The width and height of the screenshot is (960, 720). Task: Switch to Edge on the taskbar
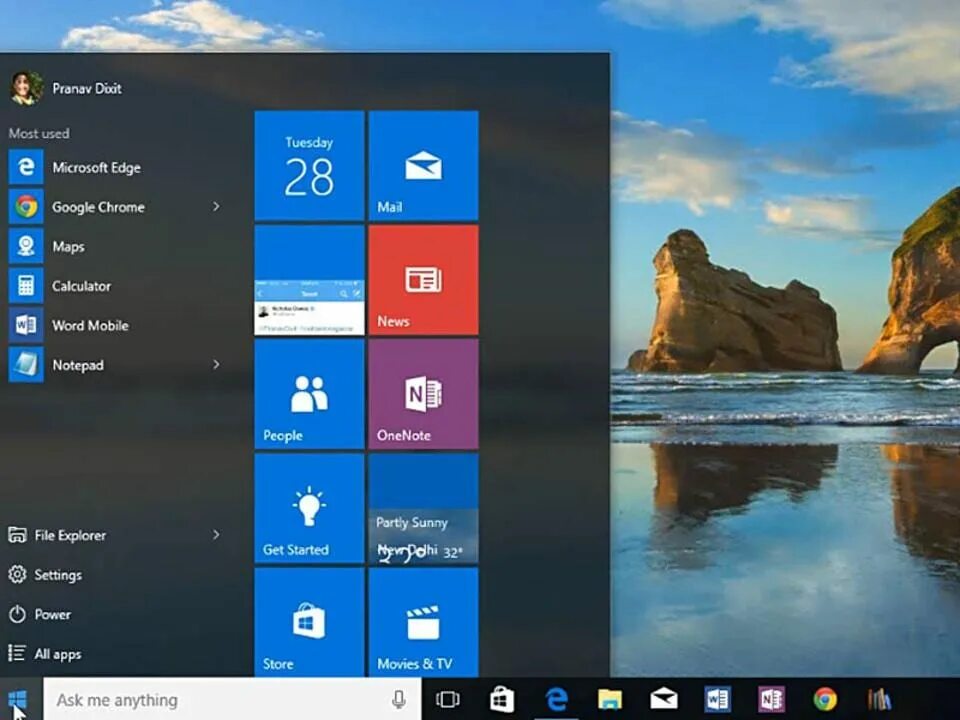556,699
